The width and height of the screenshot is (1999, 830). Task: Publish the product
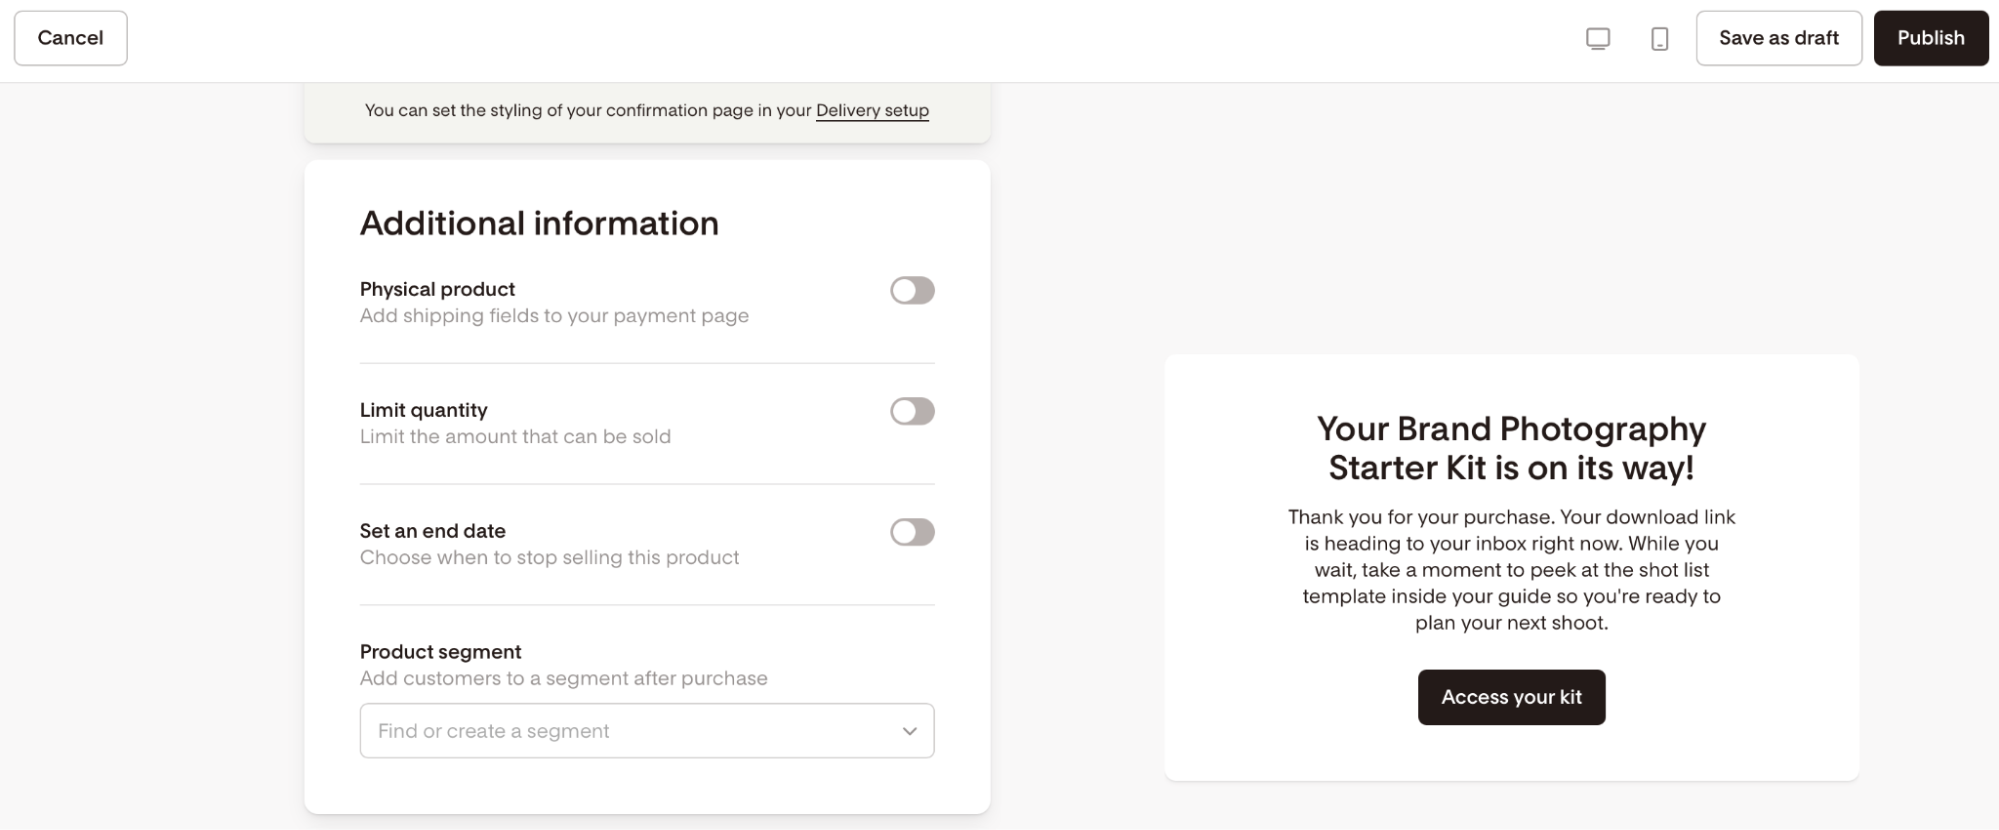click(x=1931, y=38)
